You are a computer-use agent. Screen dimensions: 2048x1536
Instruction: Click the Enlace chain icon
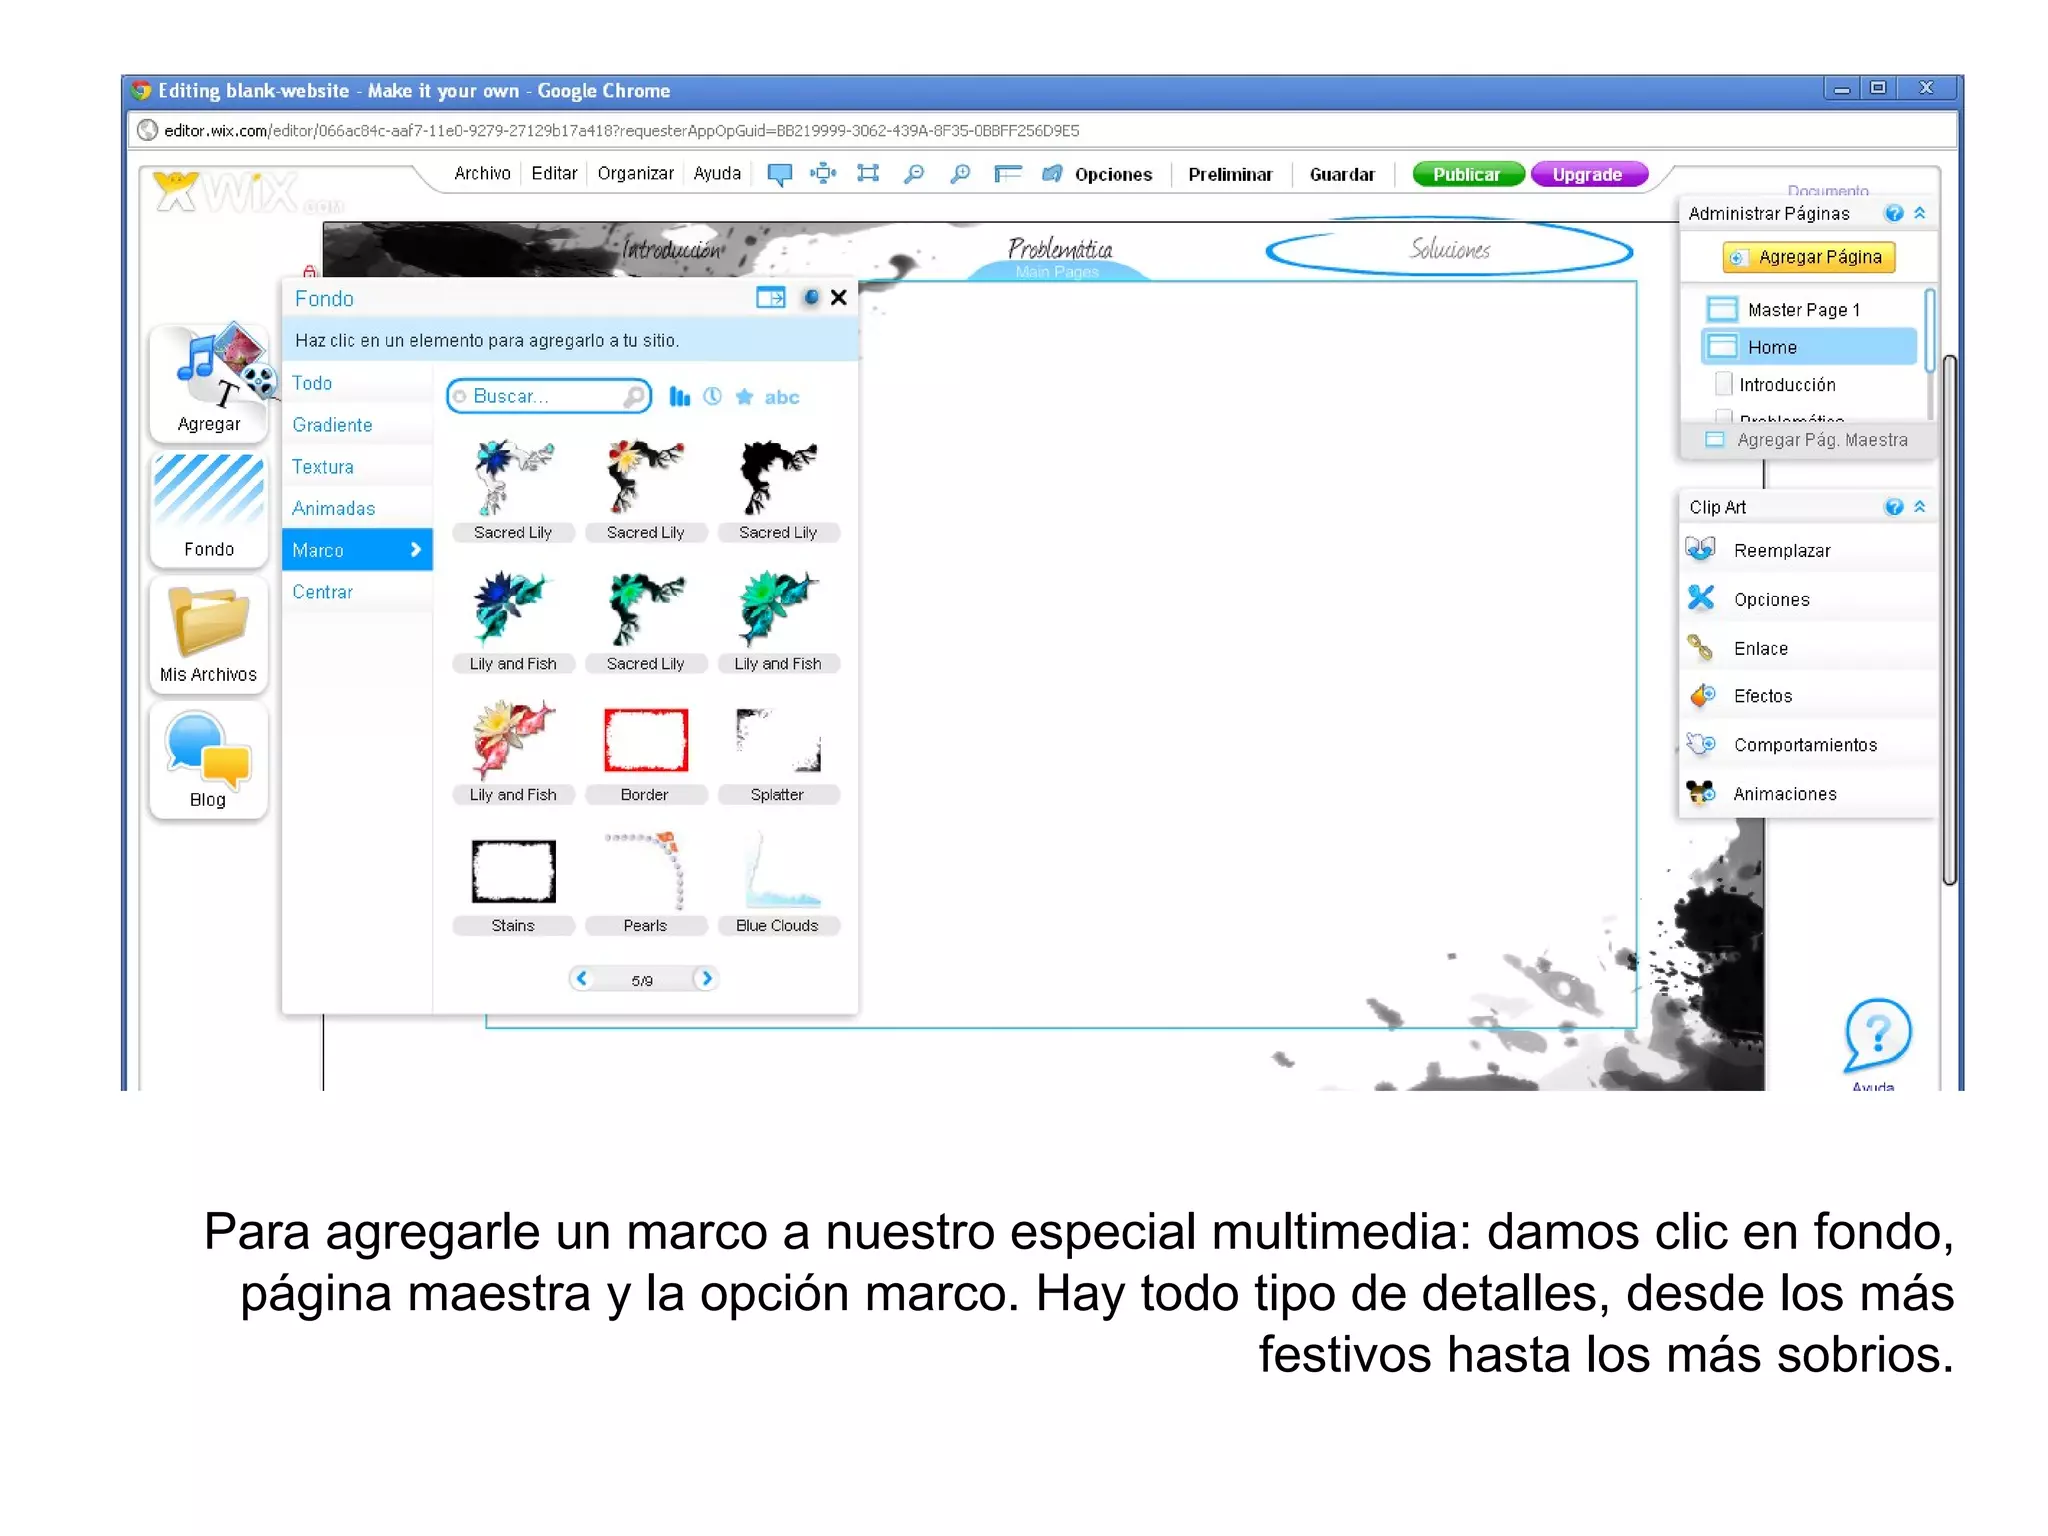point(1700,648)
